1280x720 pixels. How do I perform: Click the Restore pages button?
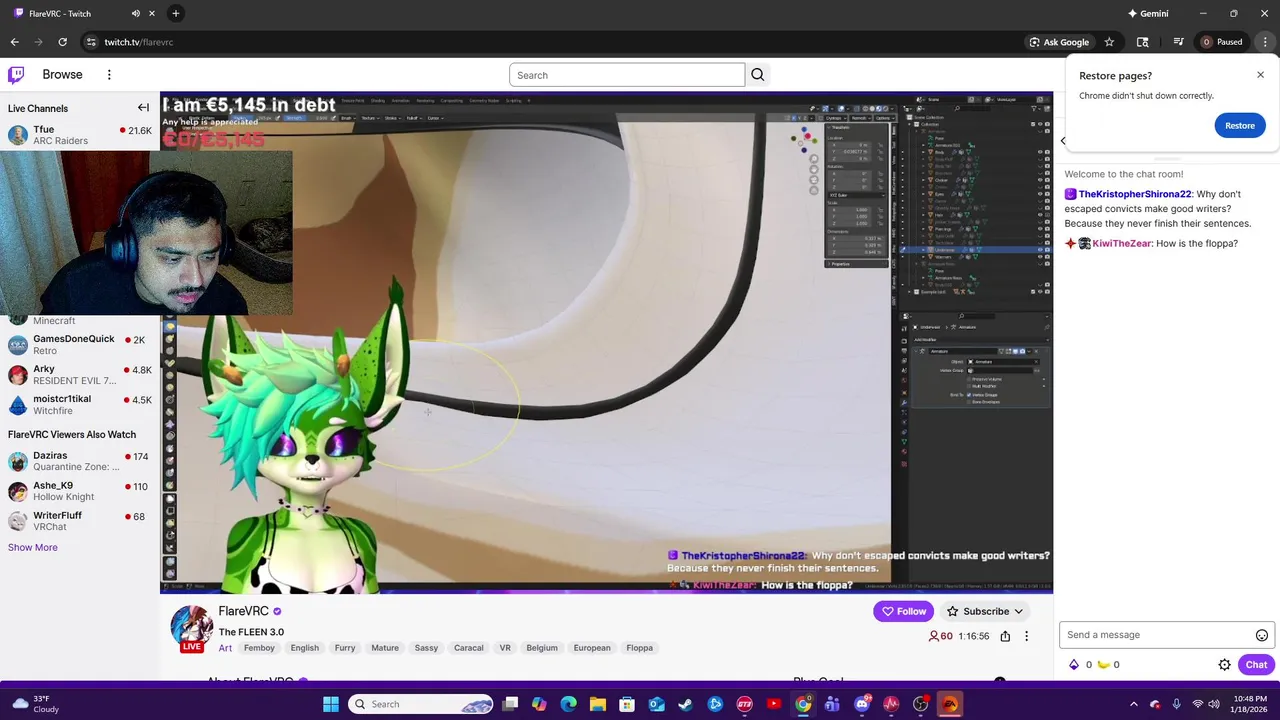click(x=1239, y=125)
